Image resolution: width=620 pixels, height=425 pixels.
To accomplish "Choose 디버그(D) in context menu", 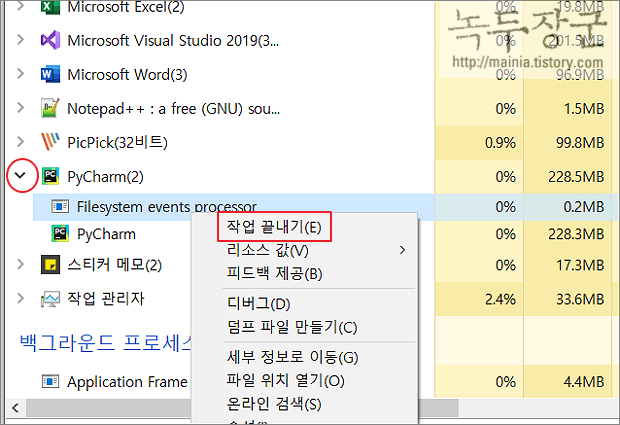I will 259,304.
